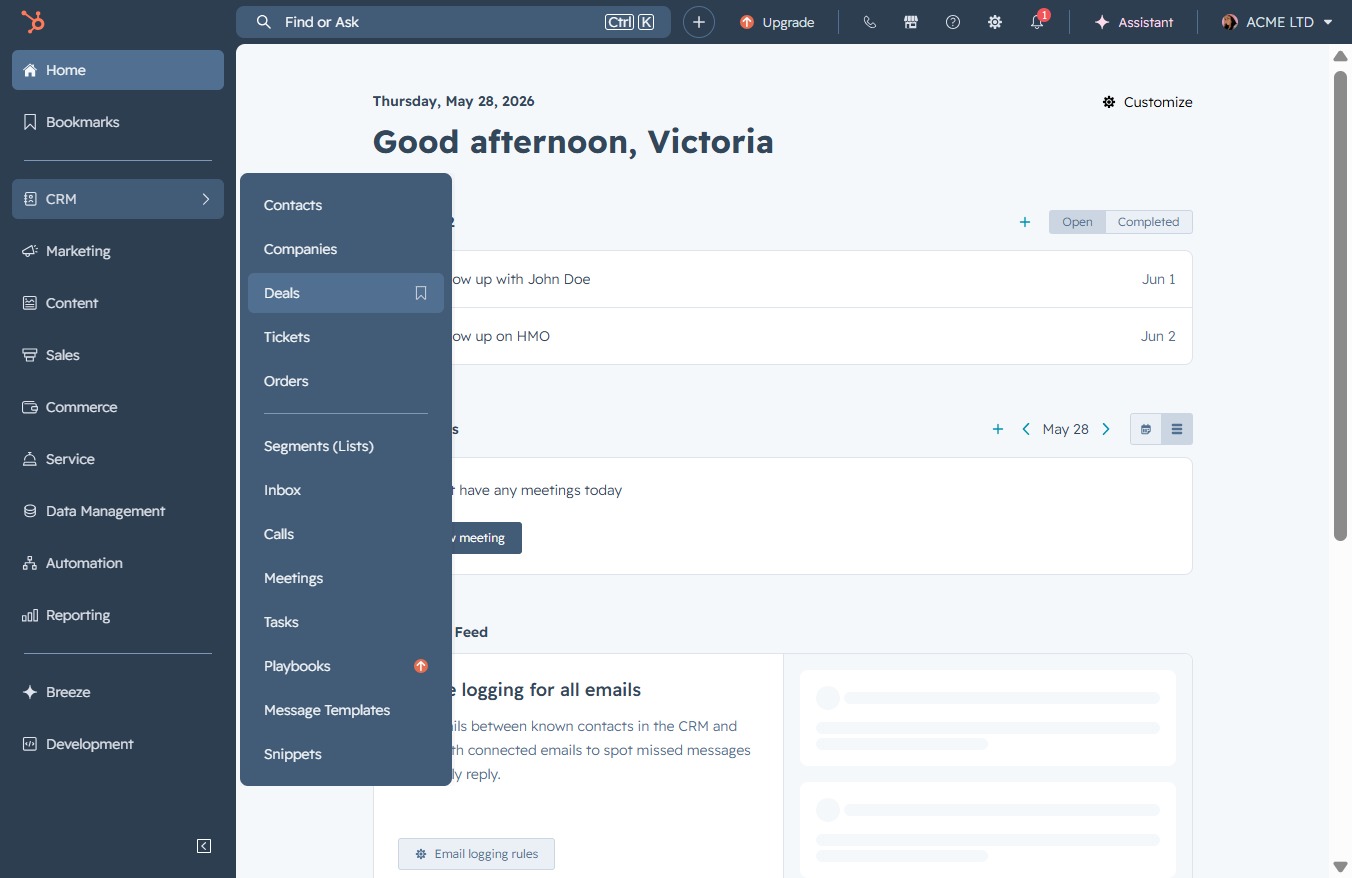Open the Content menu

[118, 303]
